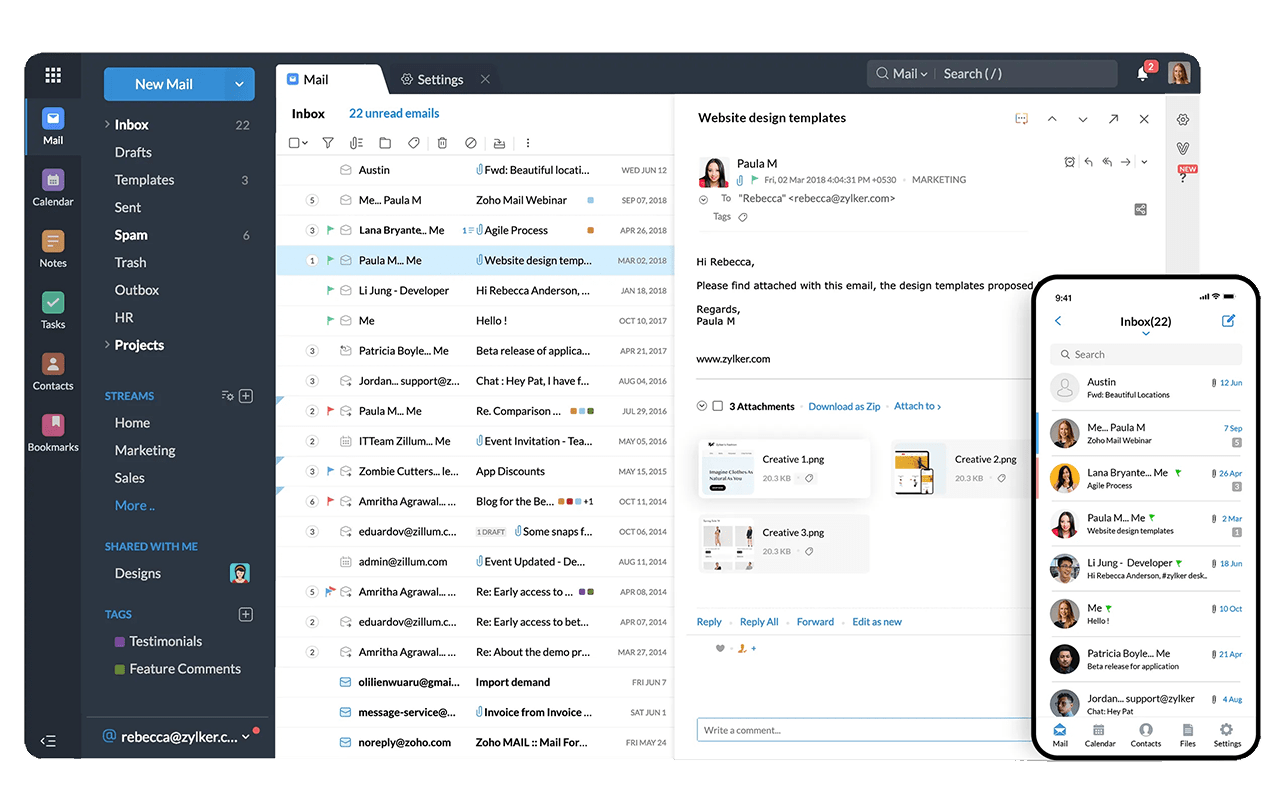Go to next email down arrow
1280x811 pixels.
[1083, 119]
